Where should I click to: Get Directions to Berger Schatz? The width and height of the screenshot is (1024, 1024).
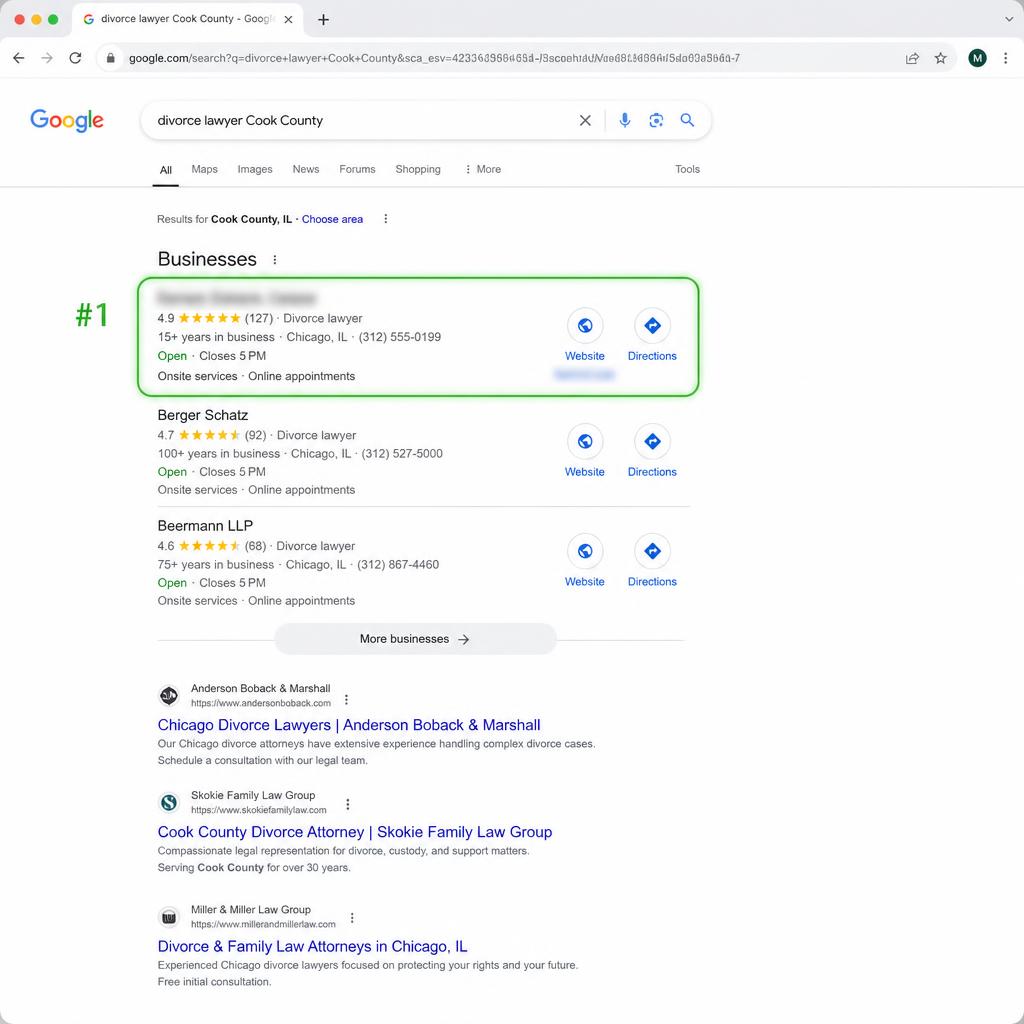pos(652,451)
